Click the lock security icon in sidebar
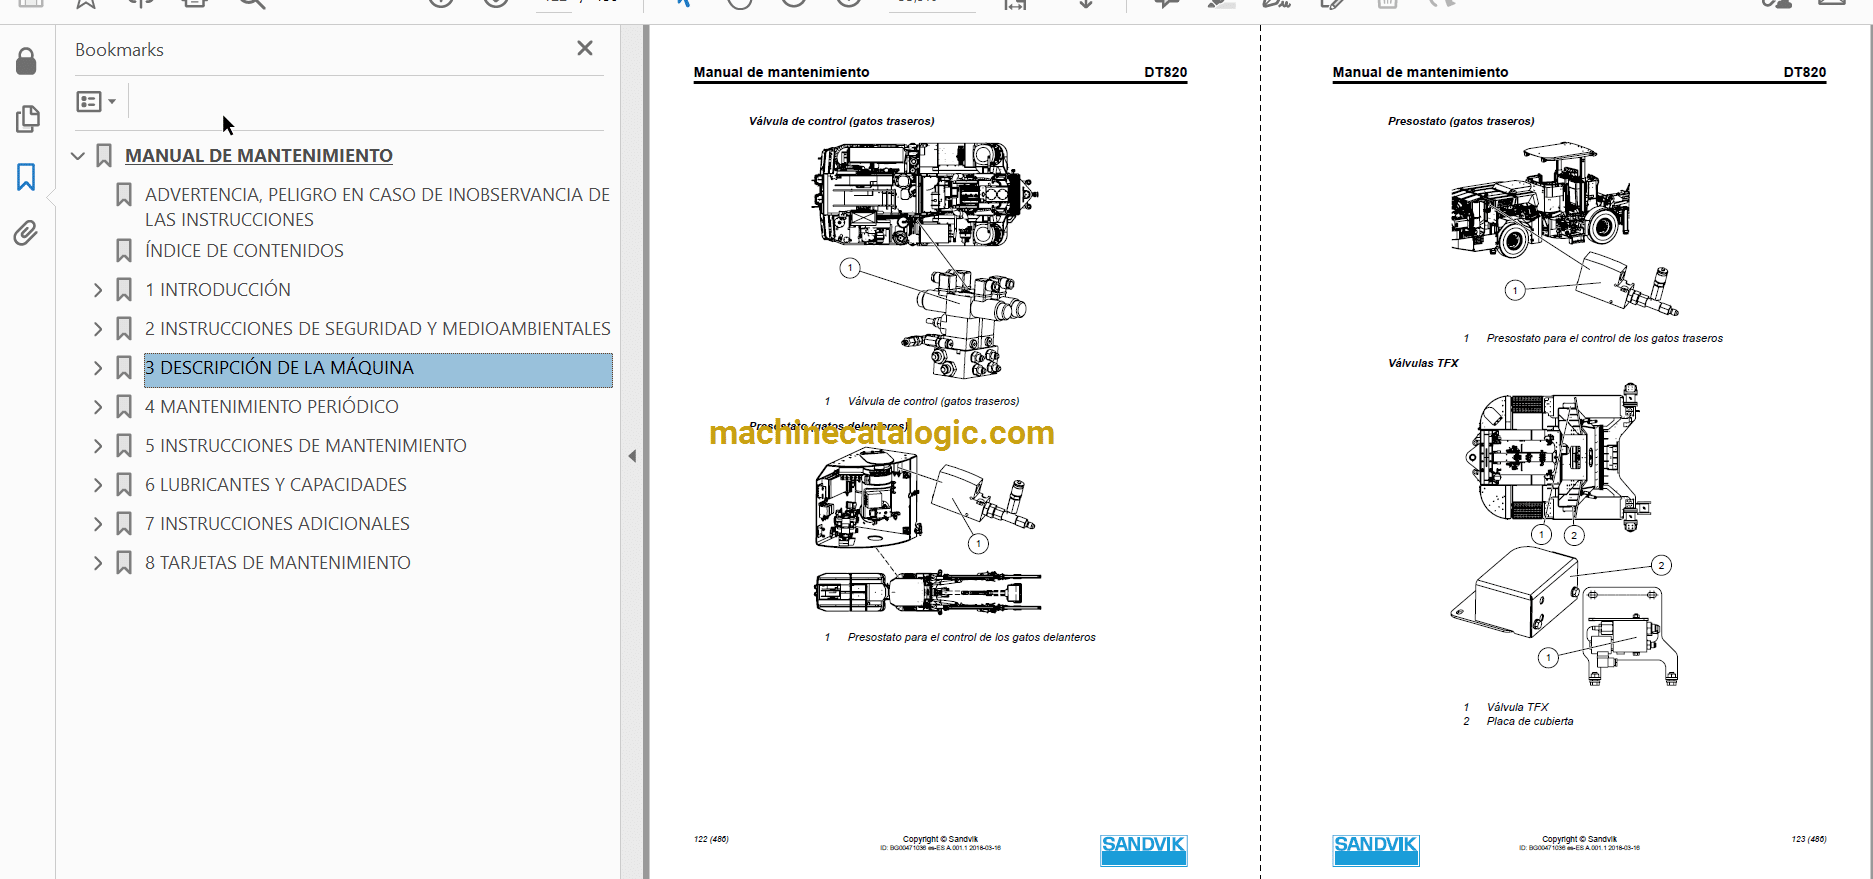 point(26,62)
